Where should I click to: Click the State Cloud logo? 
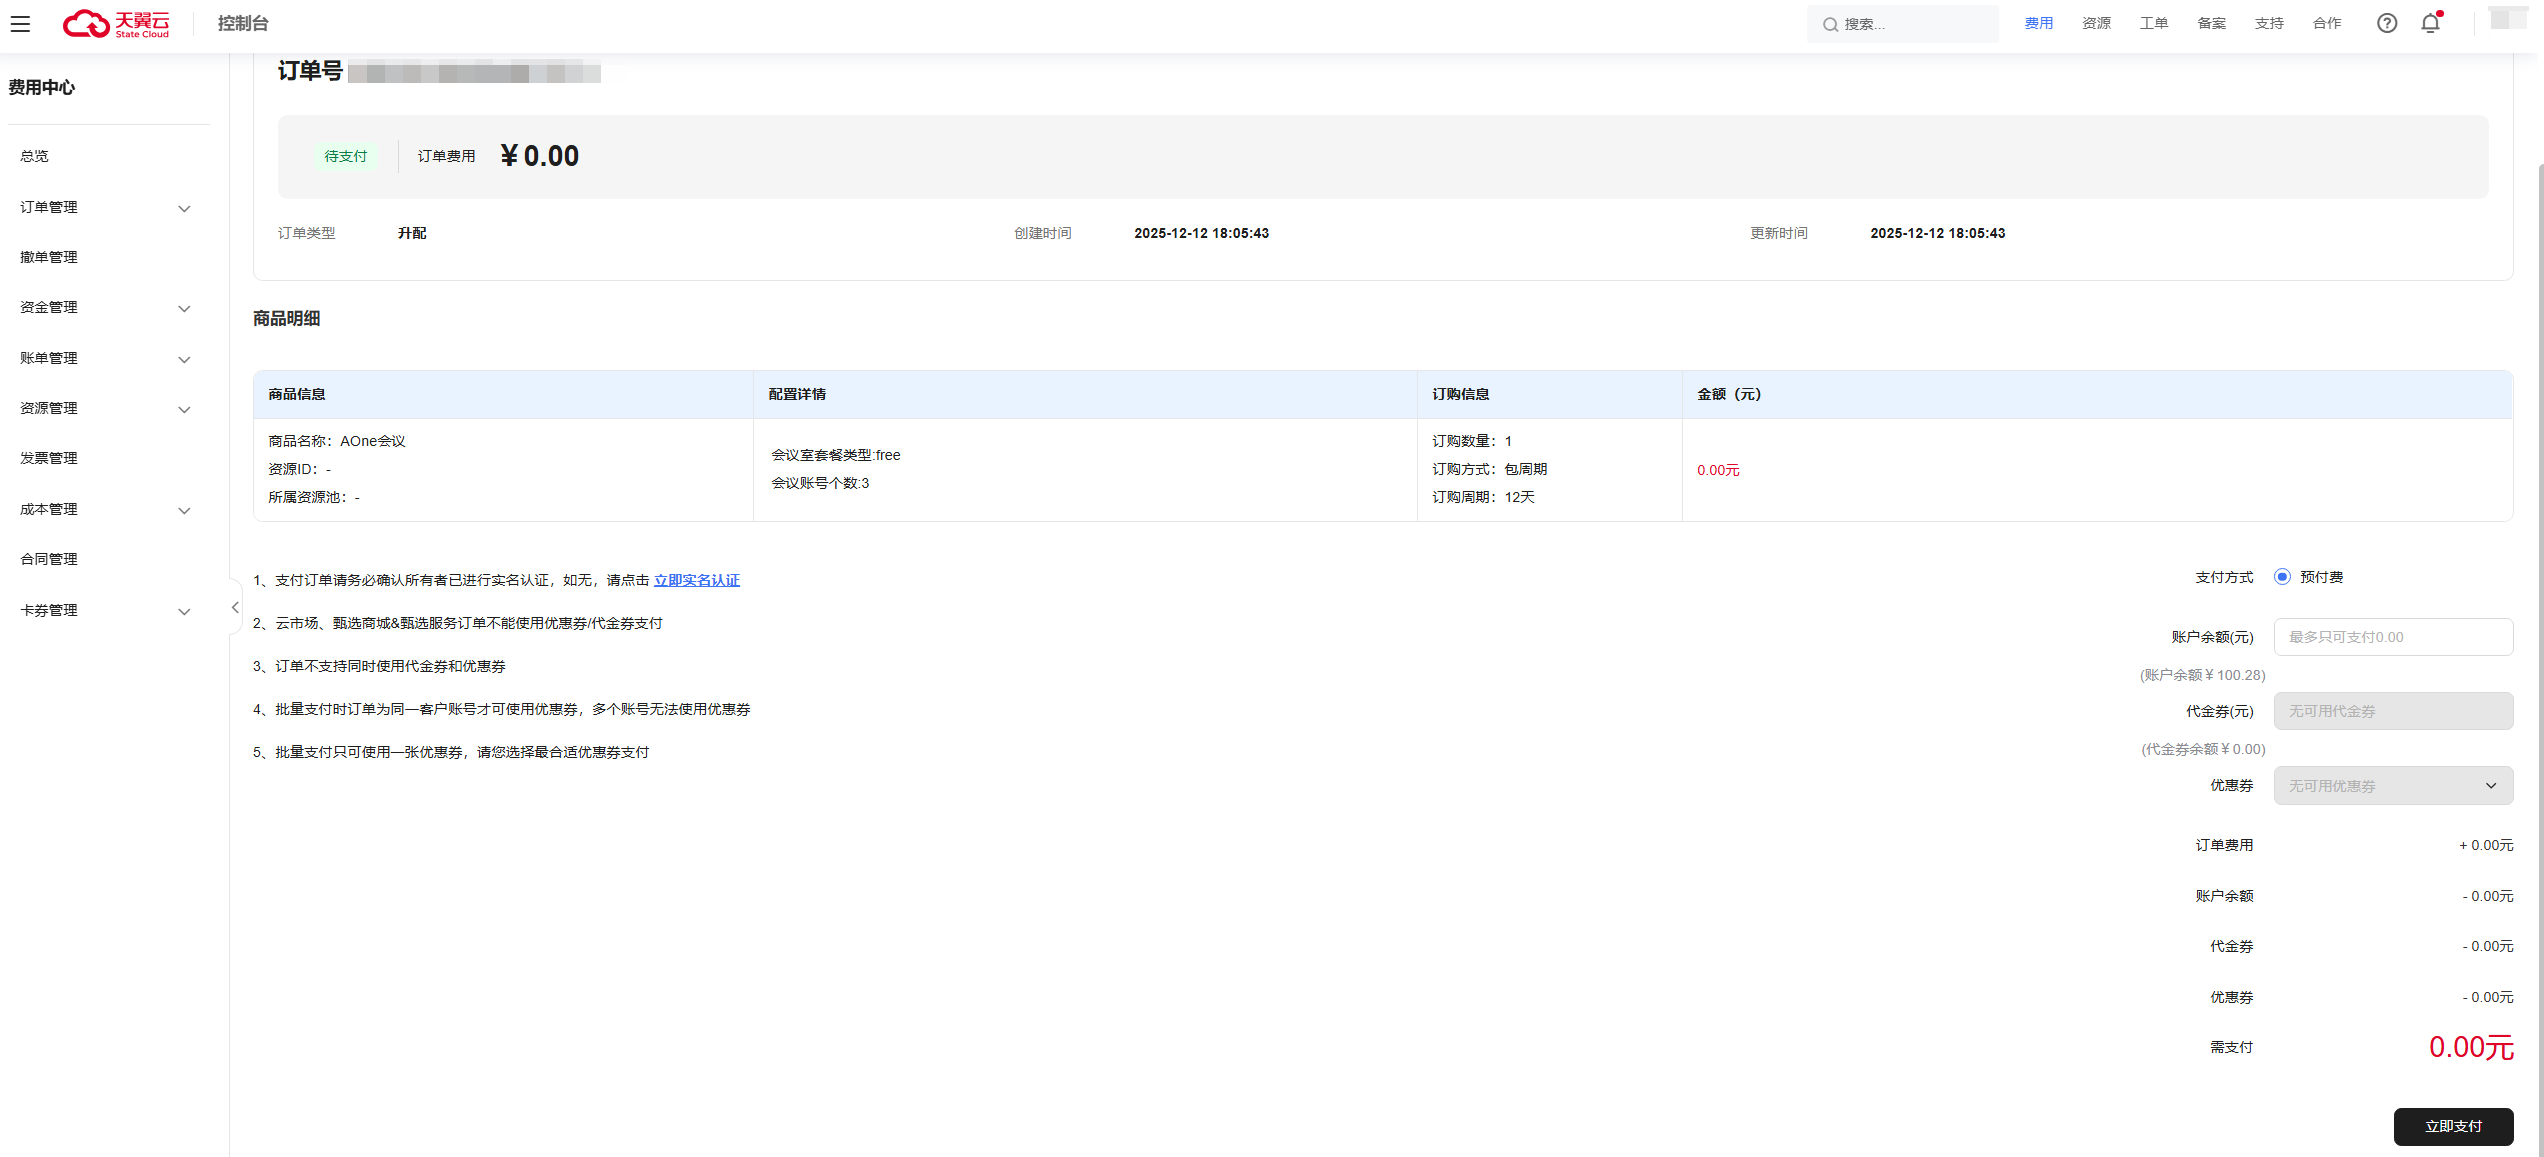tap(116, 23)
